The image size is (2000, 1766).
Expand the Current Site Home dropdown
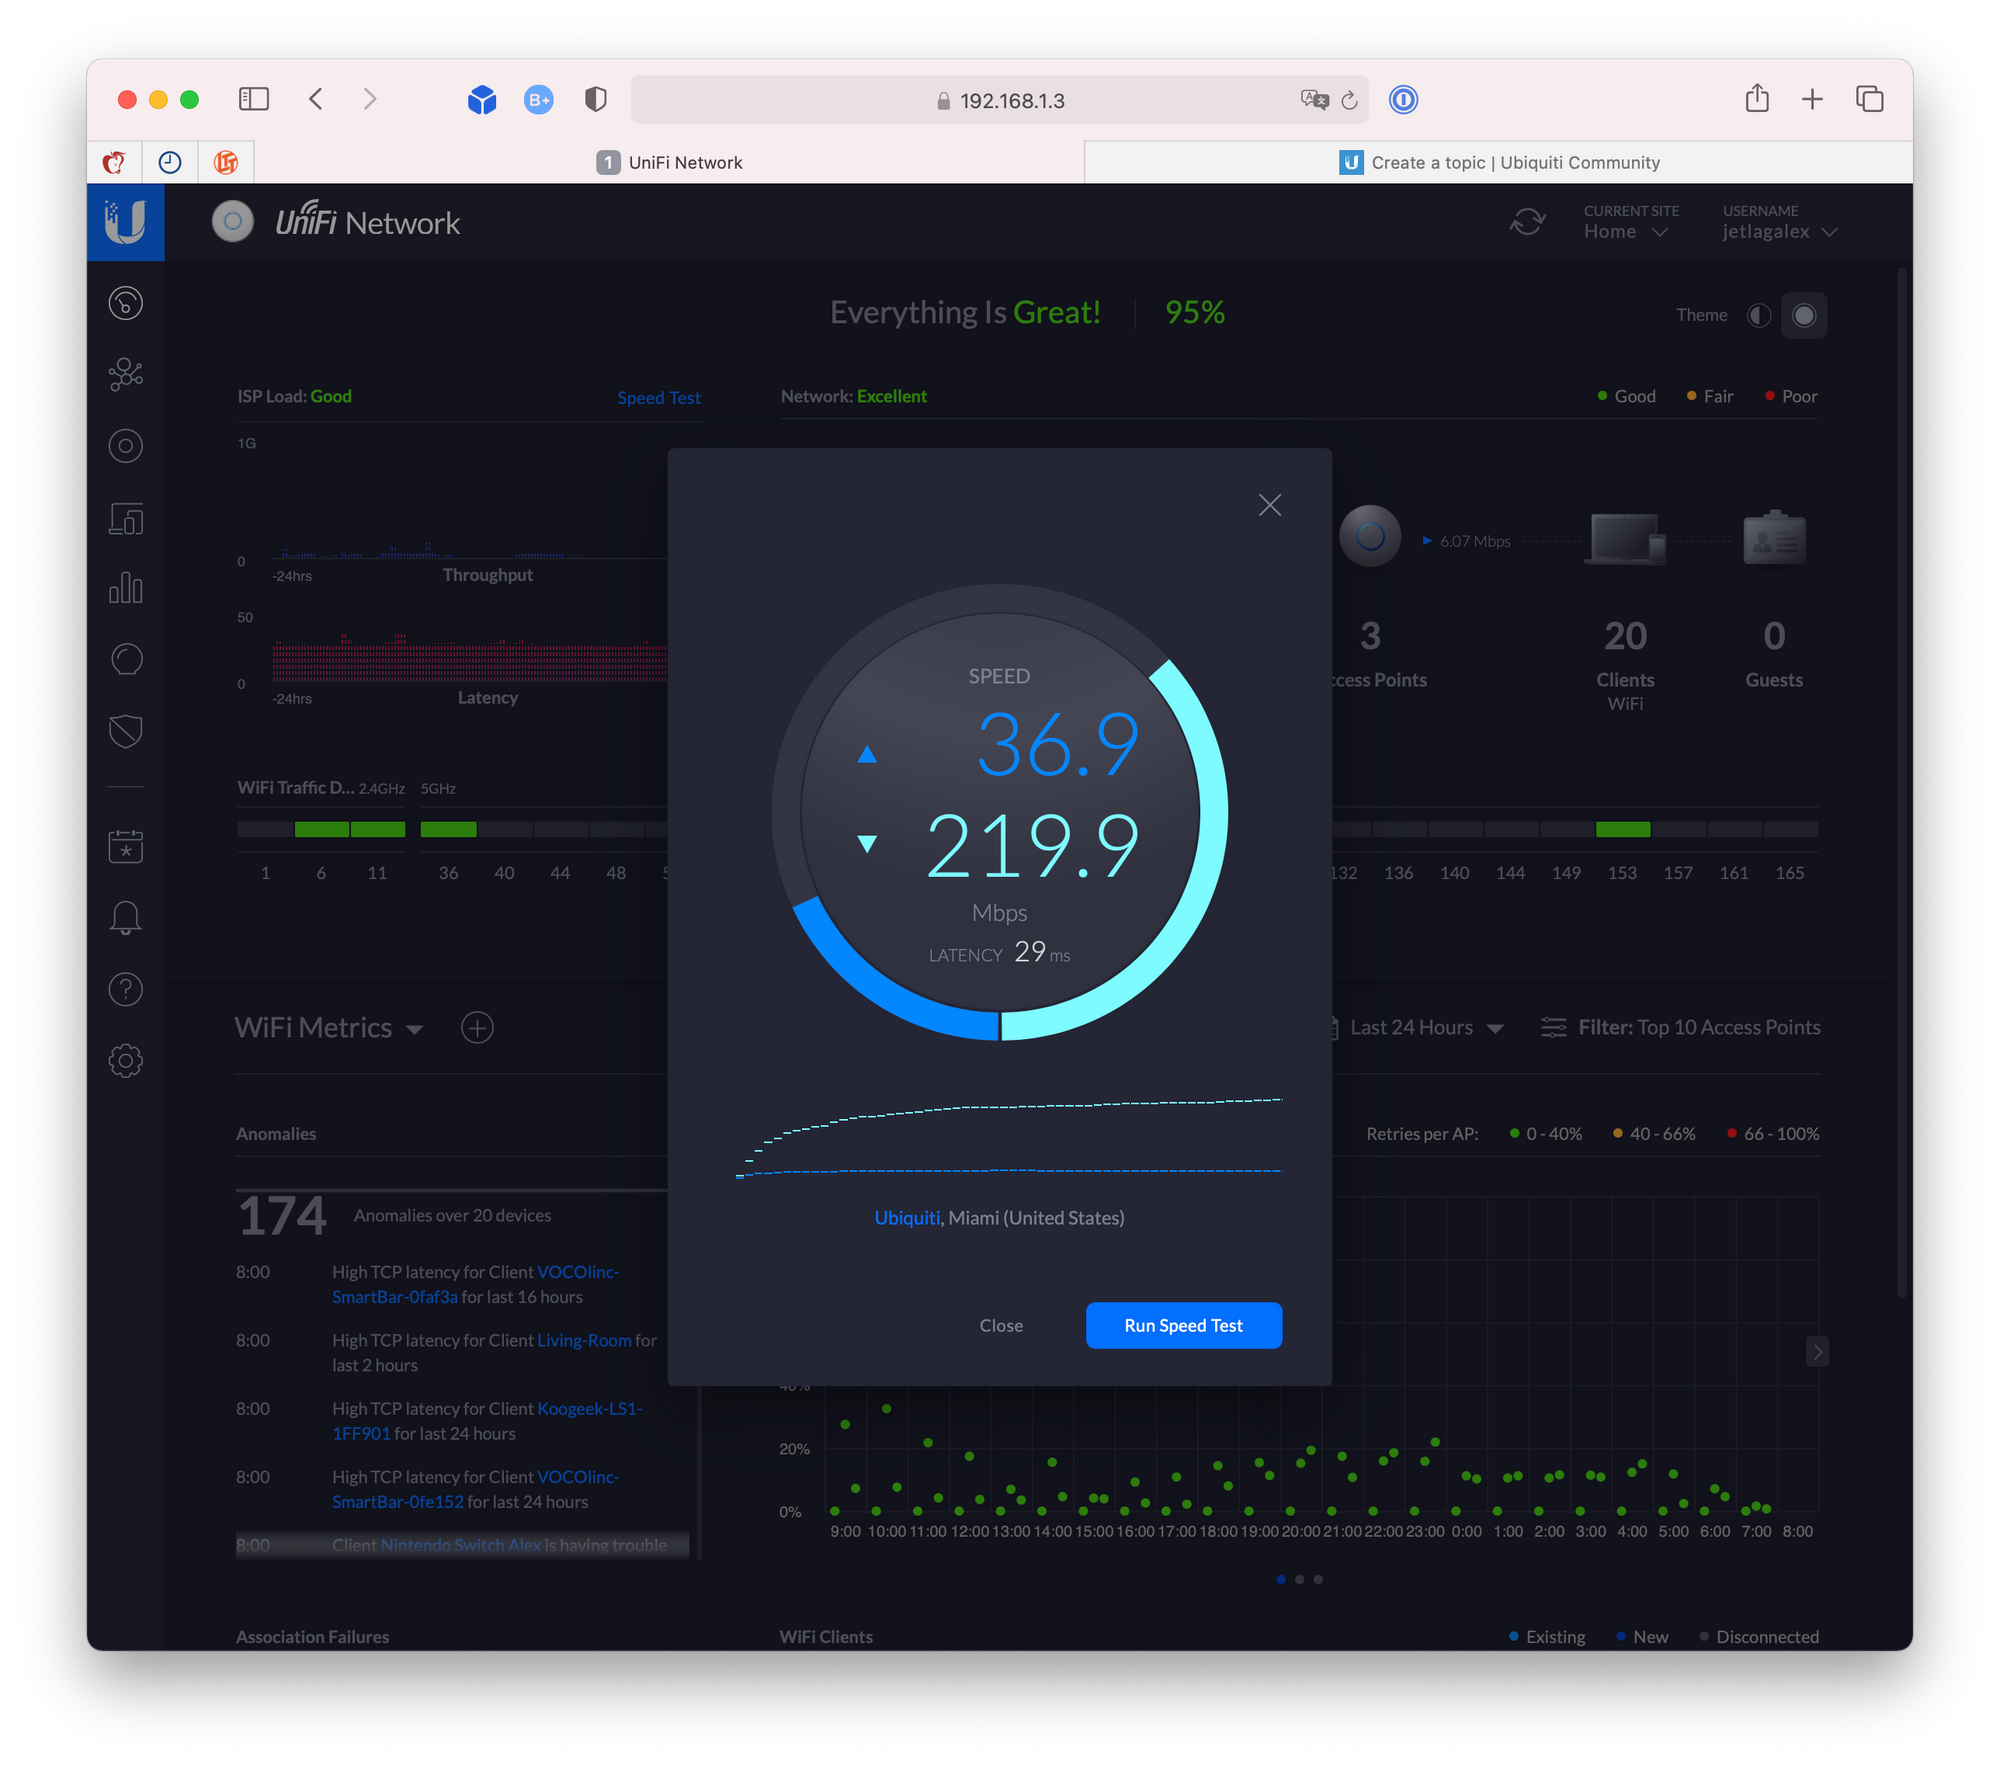point(1626,232)
